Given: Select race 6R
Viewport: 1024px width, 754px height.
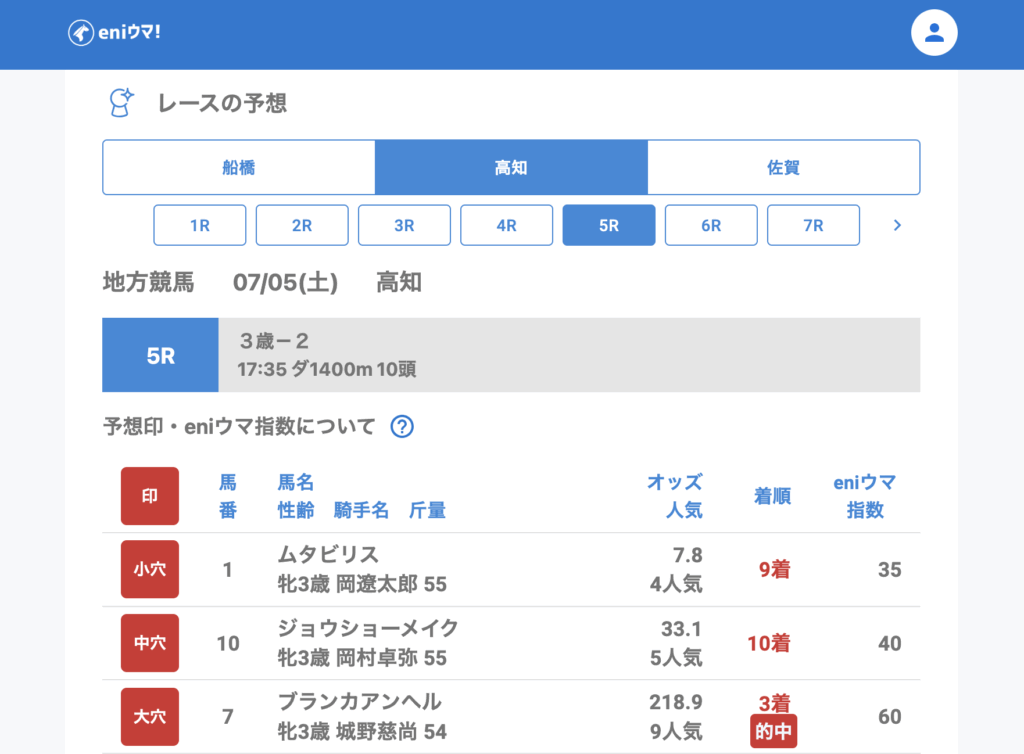Looking at the screenshot, I should [x=711, y=226].
